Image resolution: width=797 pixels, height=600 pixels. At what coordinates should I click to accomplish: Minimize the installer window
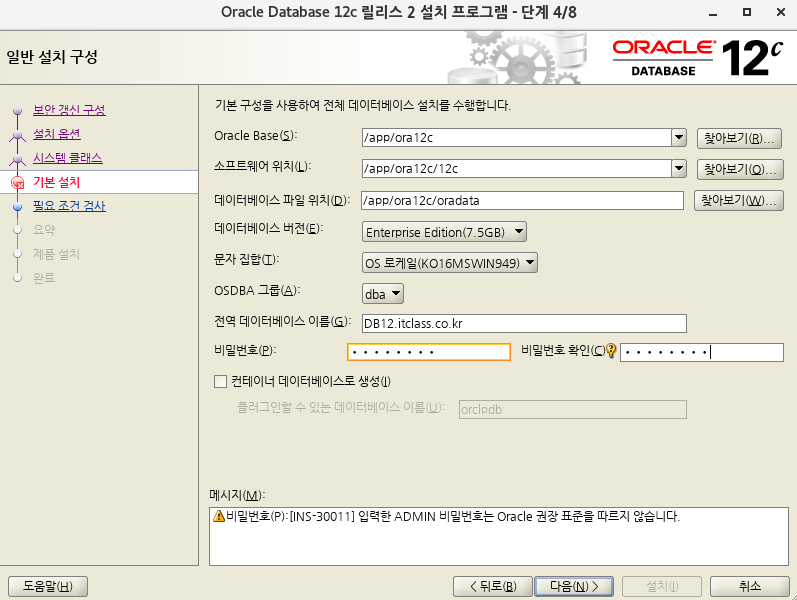(x=713, y=13)
